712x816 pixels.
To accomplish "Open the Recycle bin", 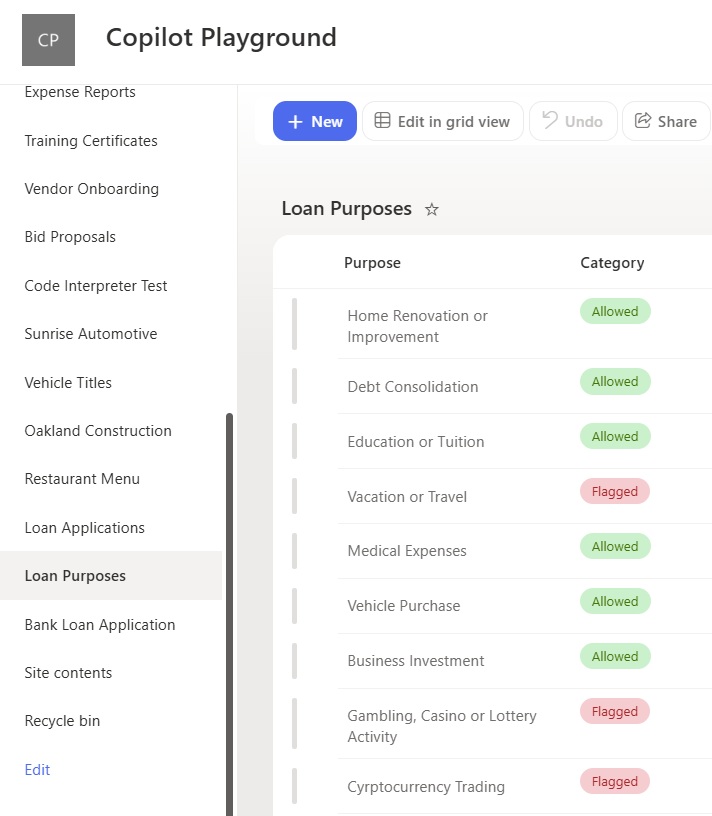I will point(62,721).
